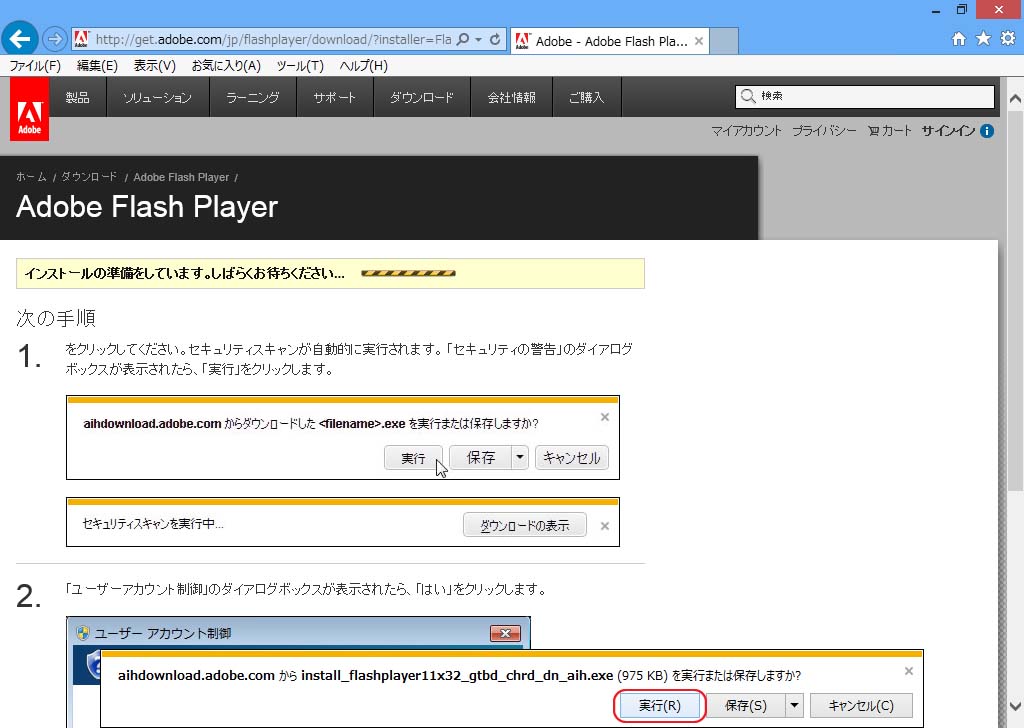This screenshot has width=1024, height=728.
Task: Click the ダウンロードの表示 button
Action: pos(524,524)
